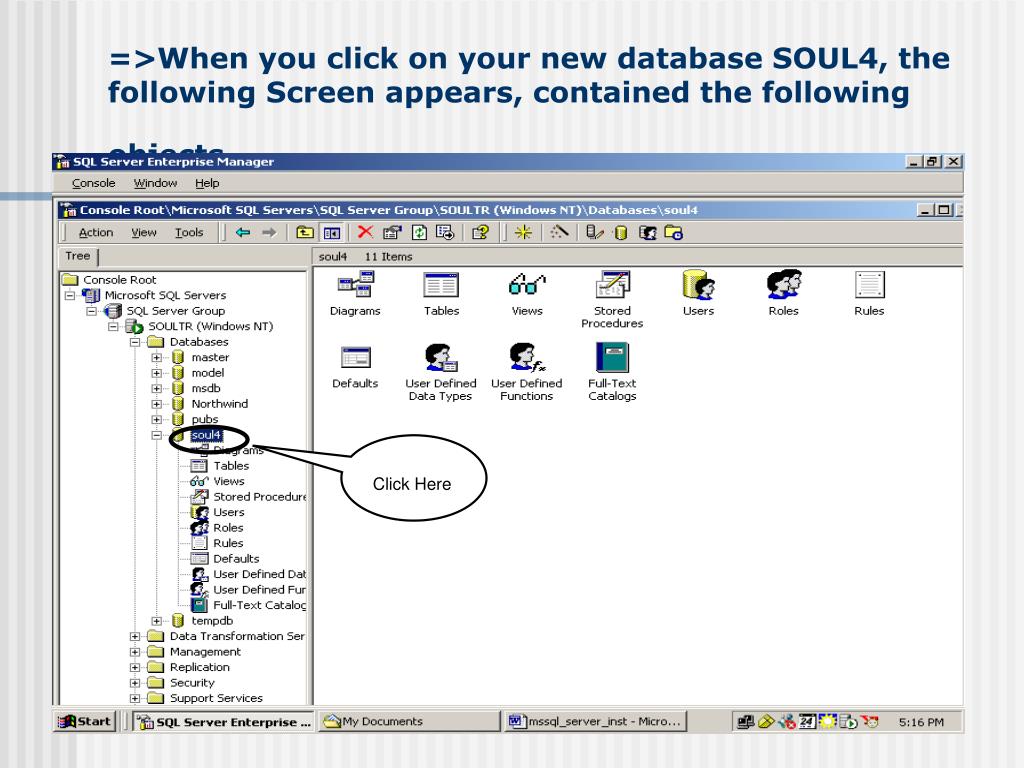Collapse the SOULTR (Windows NT) node
The image size is (1024, 768).
click(113, 327)
